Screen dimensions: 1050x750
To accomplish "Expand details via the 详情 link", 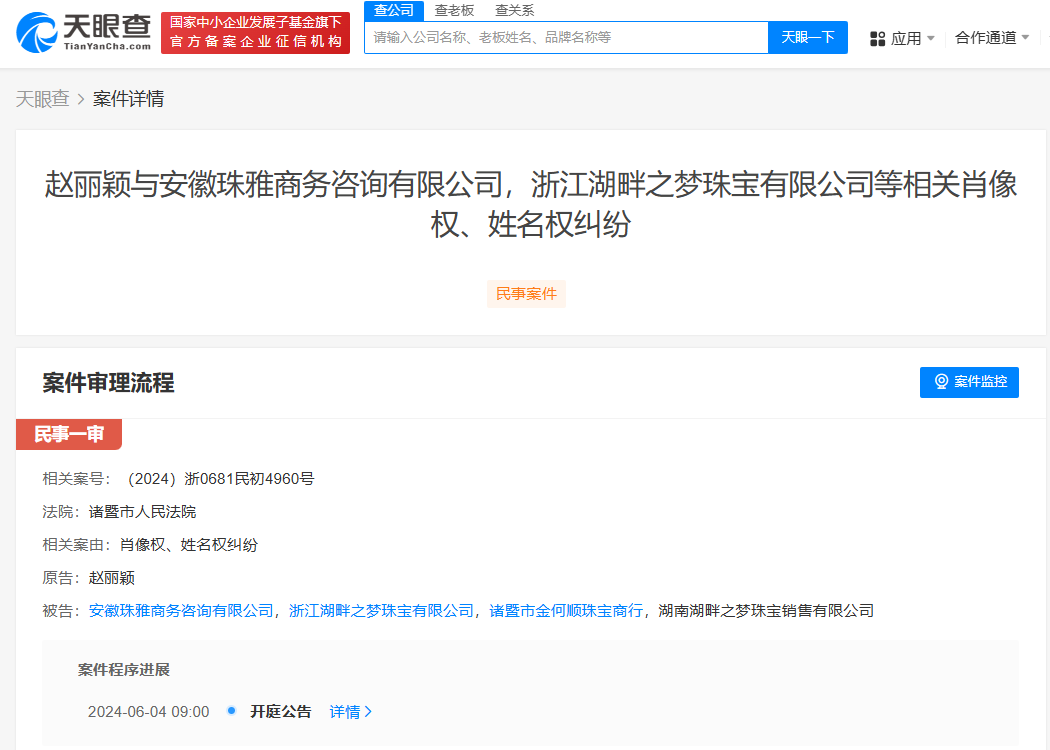I will pyautogui.click(x=345, y=711).
